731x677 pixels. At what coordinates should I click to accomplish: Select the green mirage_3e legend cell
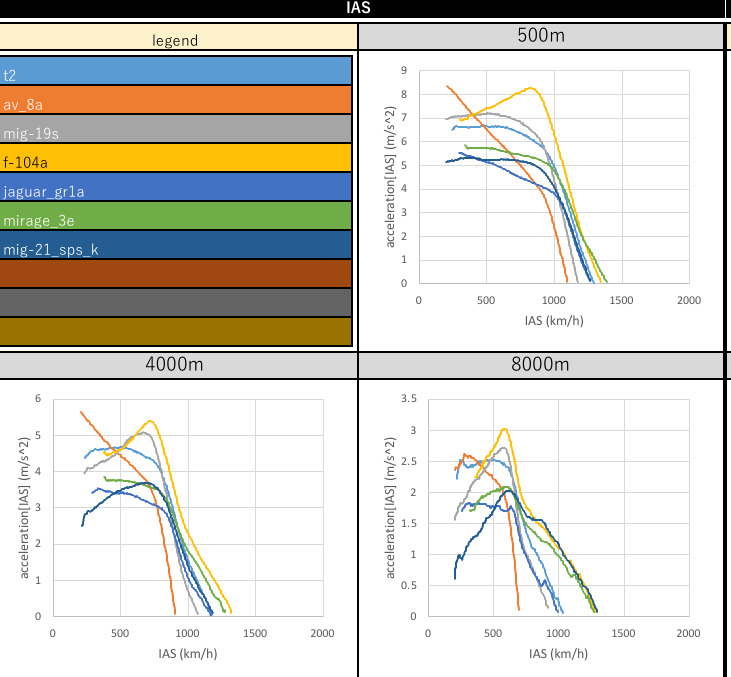(x=176, y=216)
